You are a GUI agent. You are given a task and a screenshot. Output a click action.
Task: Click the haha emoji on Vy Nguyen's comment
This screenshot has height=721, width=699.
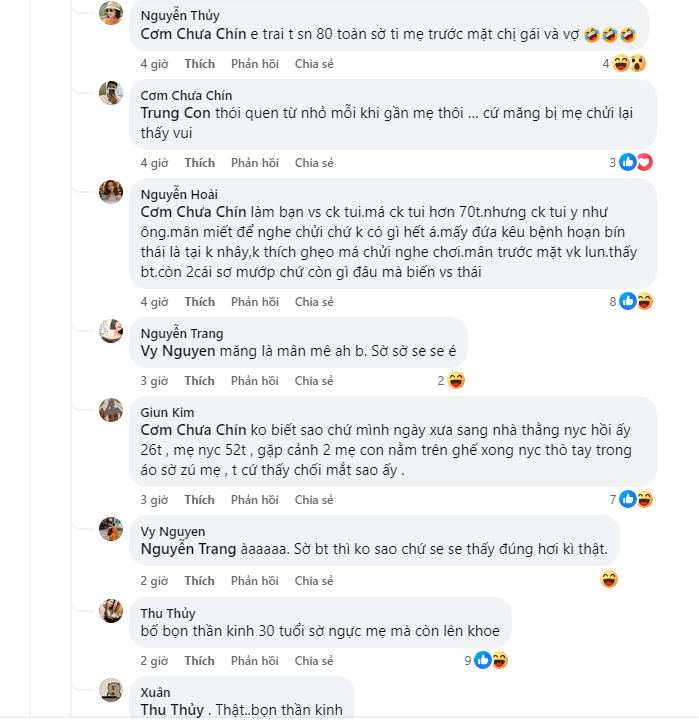coord(609,580)
